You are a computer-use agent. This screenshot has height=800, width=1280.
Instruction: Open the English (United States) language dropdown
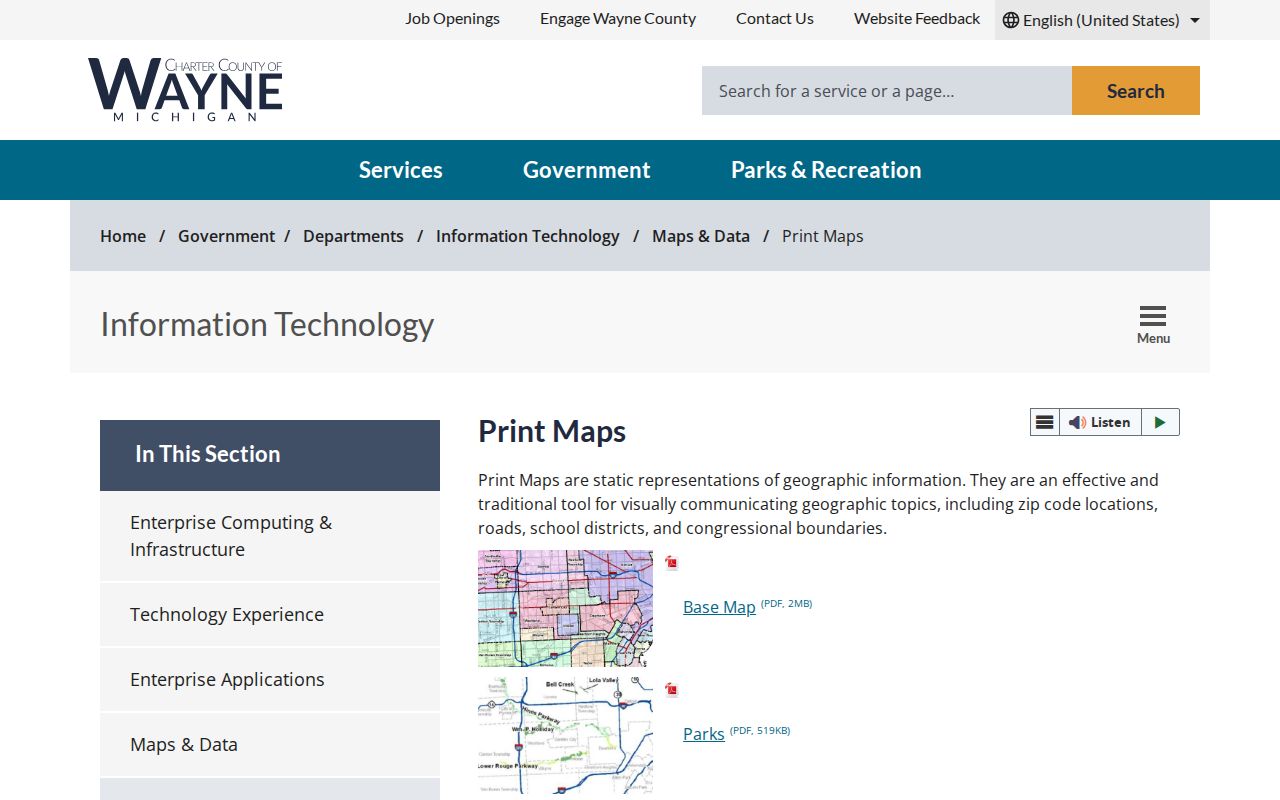[x=1102, y=20]
